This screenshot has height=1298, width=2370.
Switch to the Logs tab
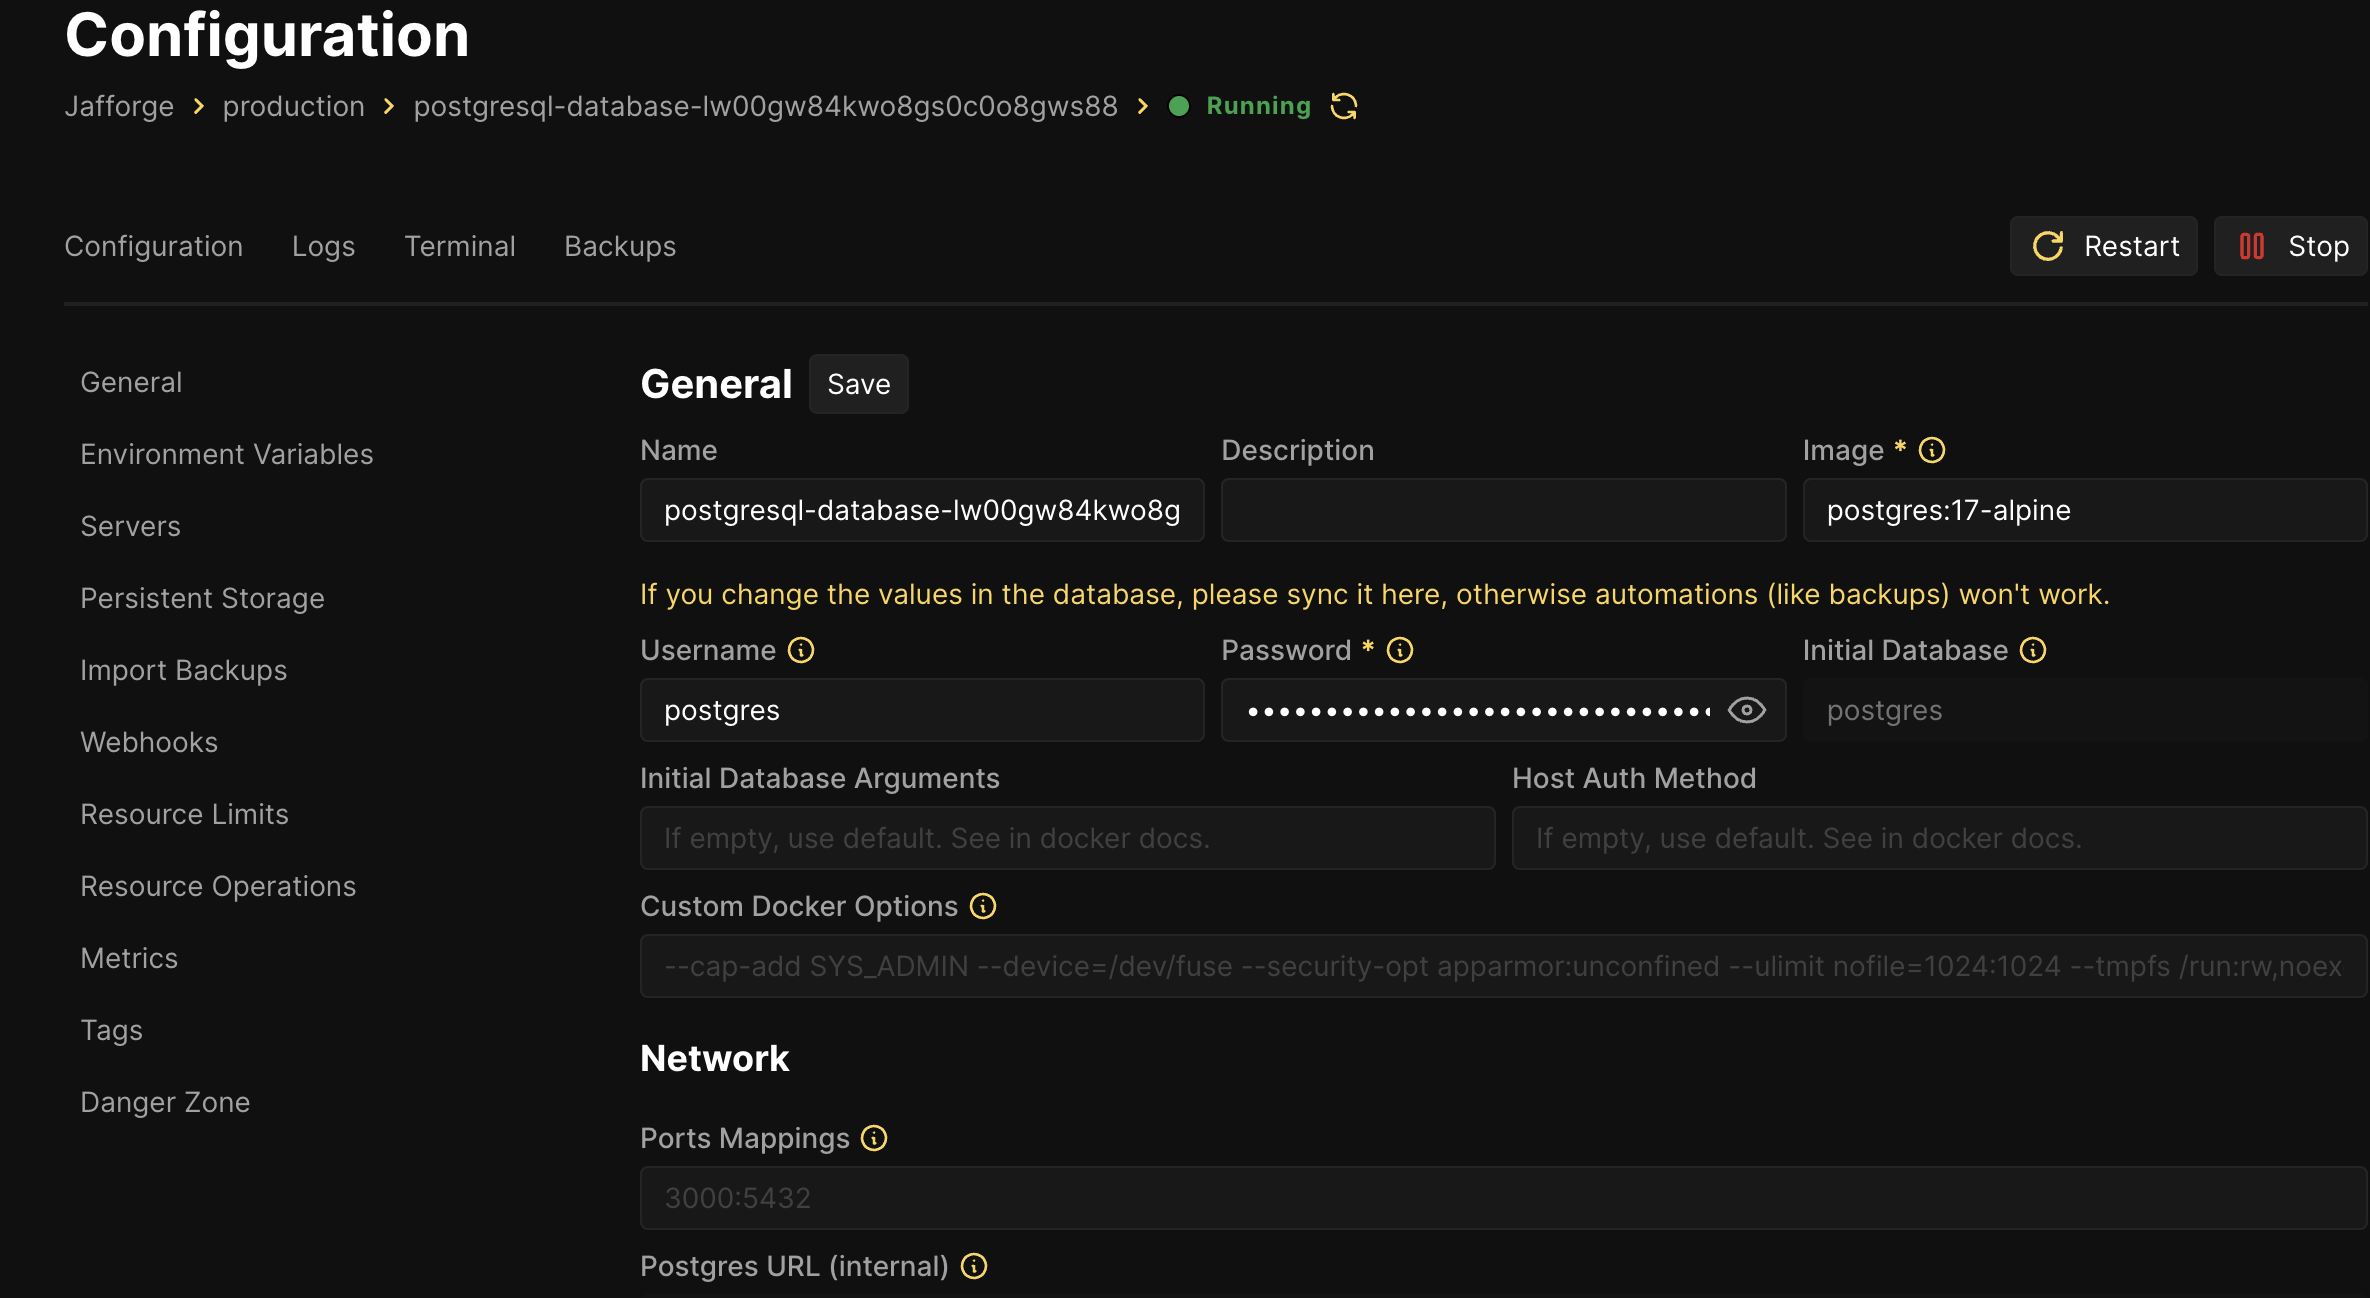pos(324,246)
